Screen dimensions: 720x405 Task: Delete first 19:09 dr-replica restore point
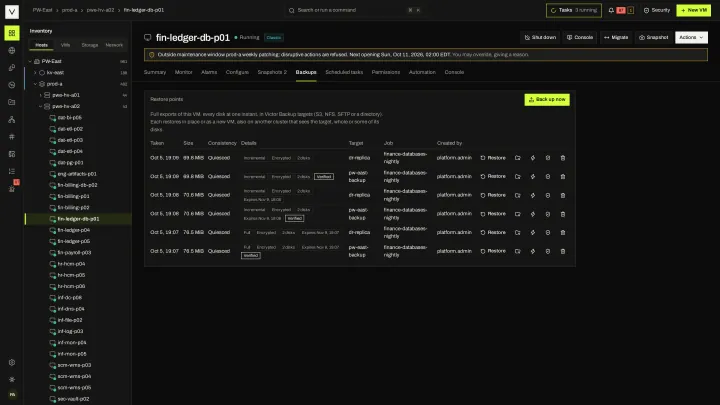pos(562,158)
